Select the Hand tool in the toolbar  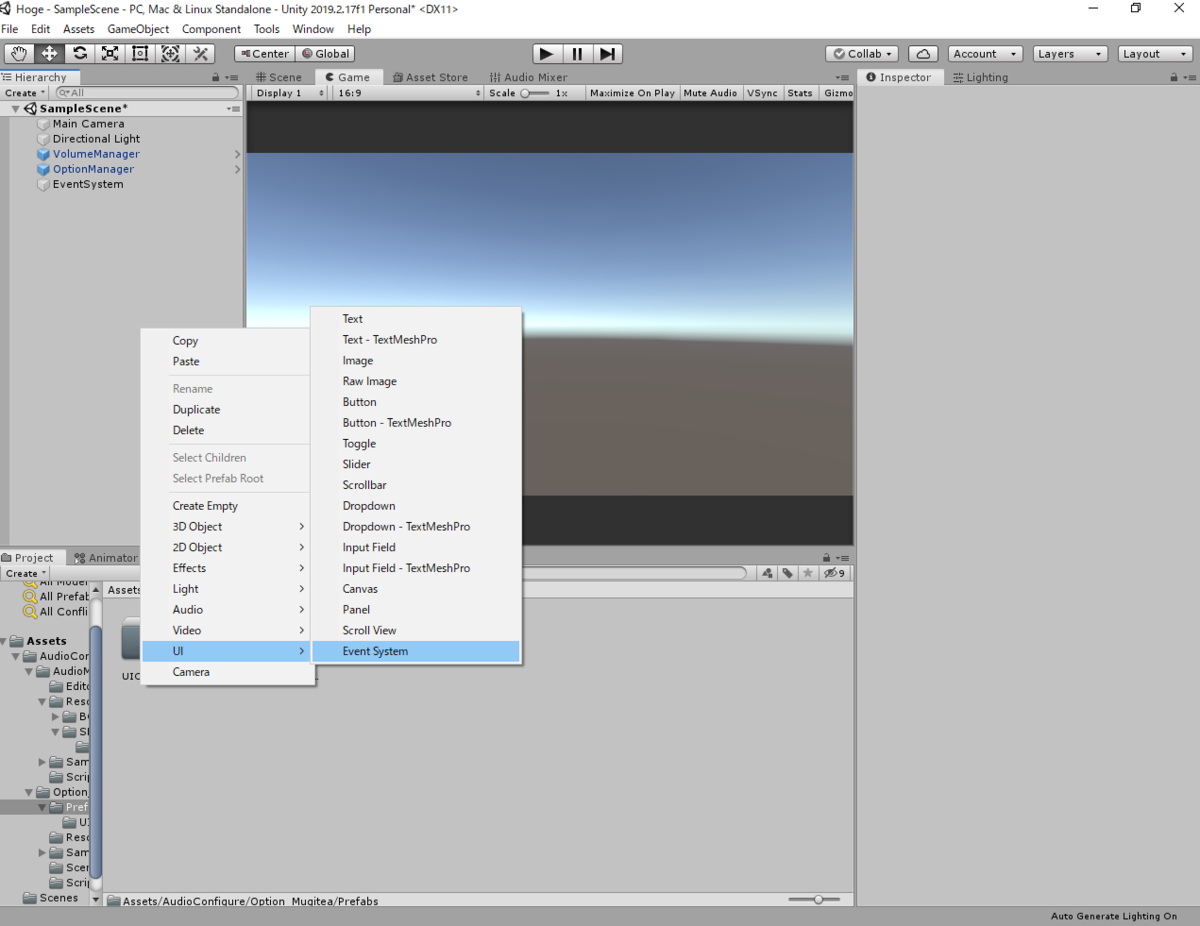pos(18,53)
